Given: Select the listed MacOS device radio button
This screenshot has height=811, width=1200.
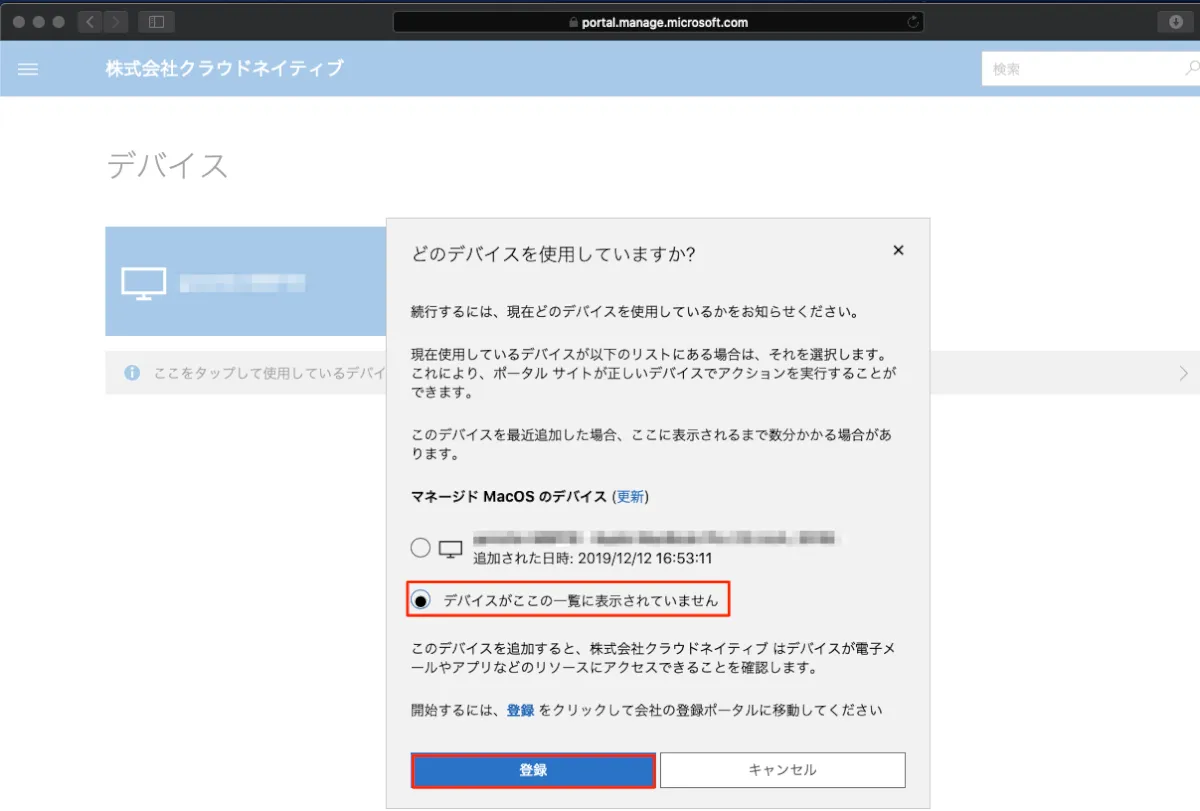Looking at the screenshot, I should coord(420,548).
